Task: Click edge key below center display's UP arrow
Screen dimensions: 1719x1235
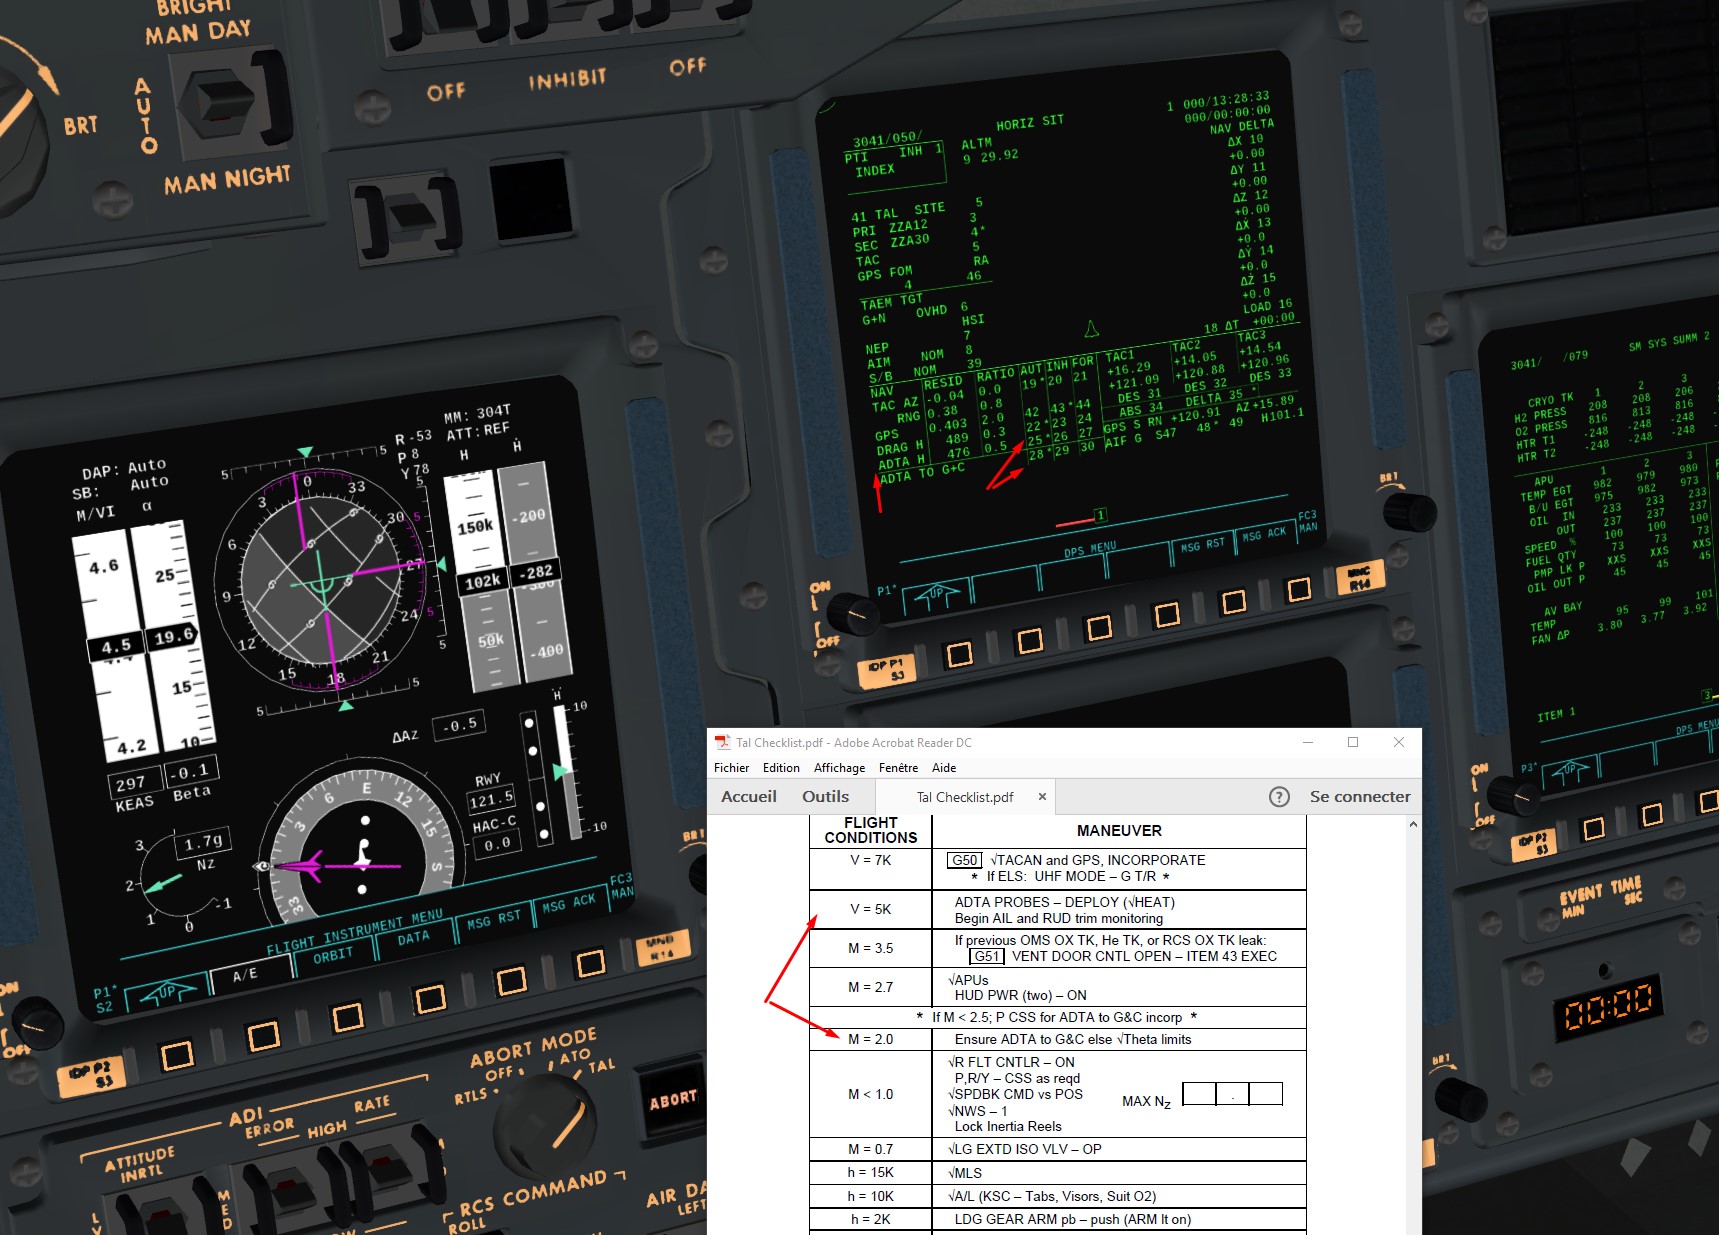Action: [959, 654]
